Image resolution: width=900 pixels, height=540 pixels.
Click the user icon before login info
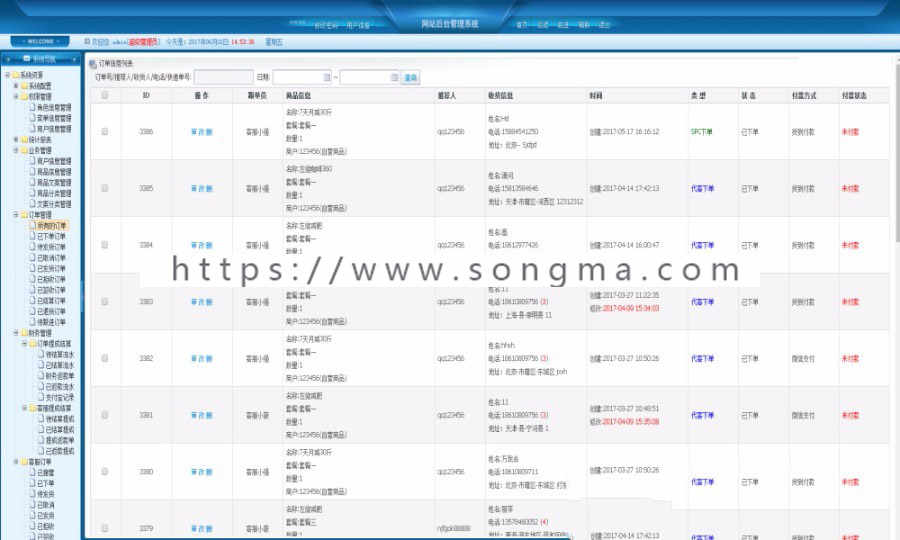pyautogui.click(x=87, y=41)
